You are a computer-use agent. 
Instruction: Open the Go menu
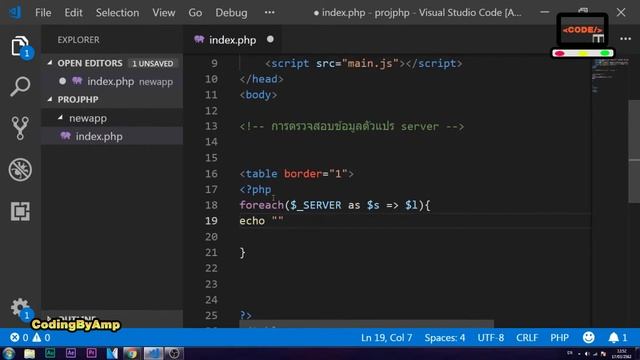[x=195, y=13]
